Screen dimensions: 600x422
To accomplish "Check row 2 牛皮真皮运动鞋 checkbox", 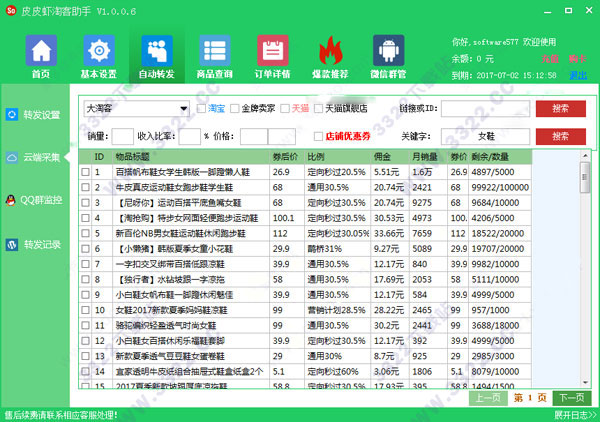I will (x=85, y=187).
